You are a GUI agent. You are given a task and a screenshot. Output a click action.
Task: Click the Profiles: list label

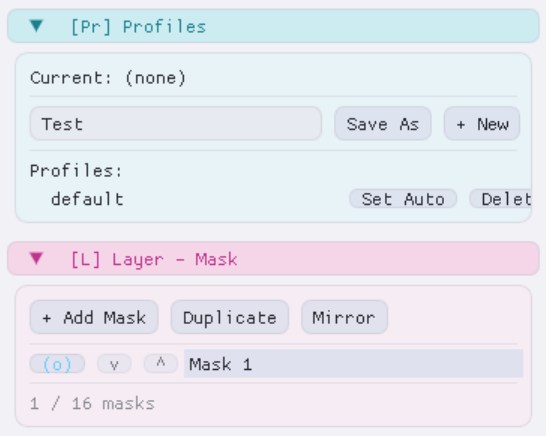point(76,171)
